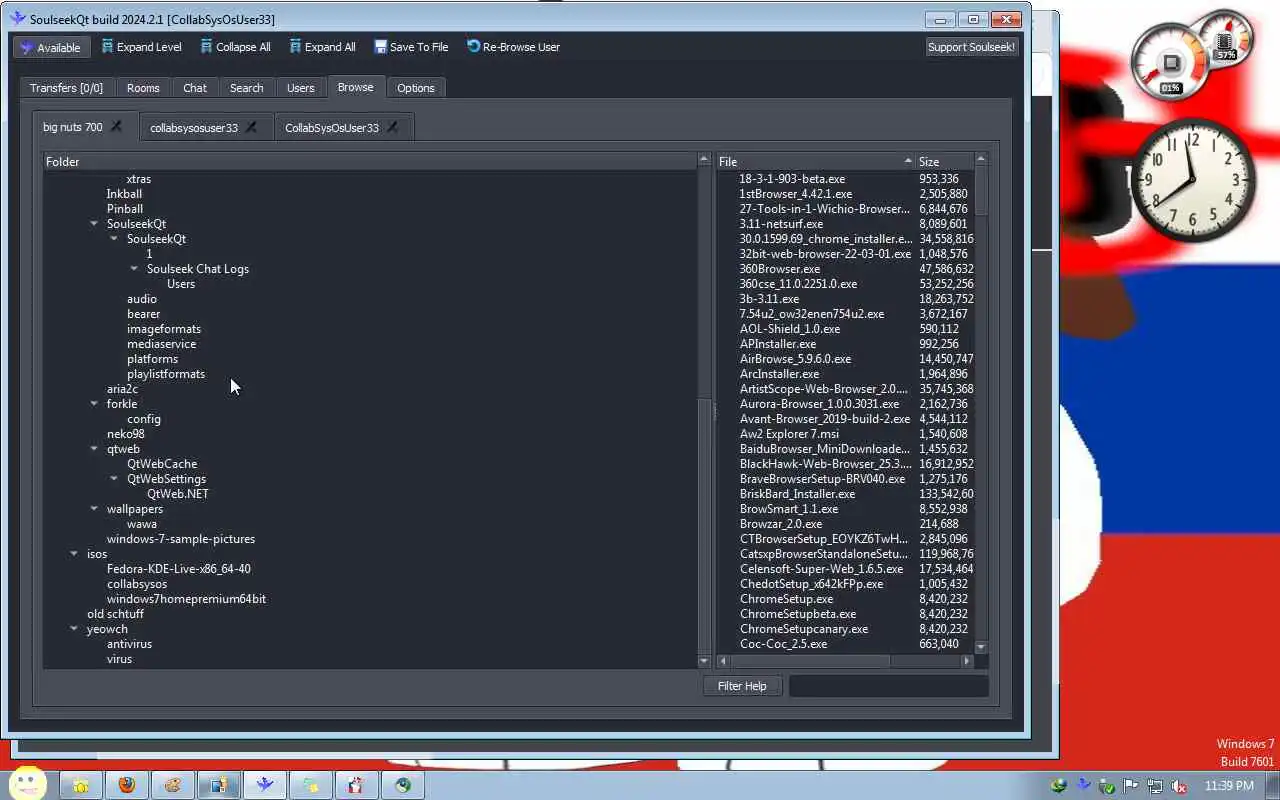Select the aria2c folder
The width and height of the screenshot is (1280, 800).
click(122, 389)
